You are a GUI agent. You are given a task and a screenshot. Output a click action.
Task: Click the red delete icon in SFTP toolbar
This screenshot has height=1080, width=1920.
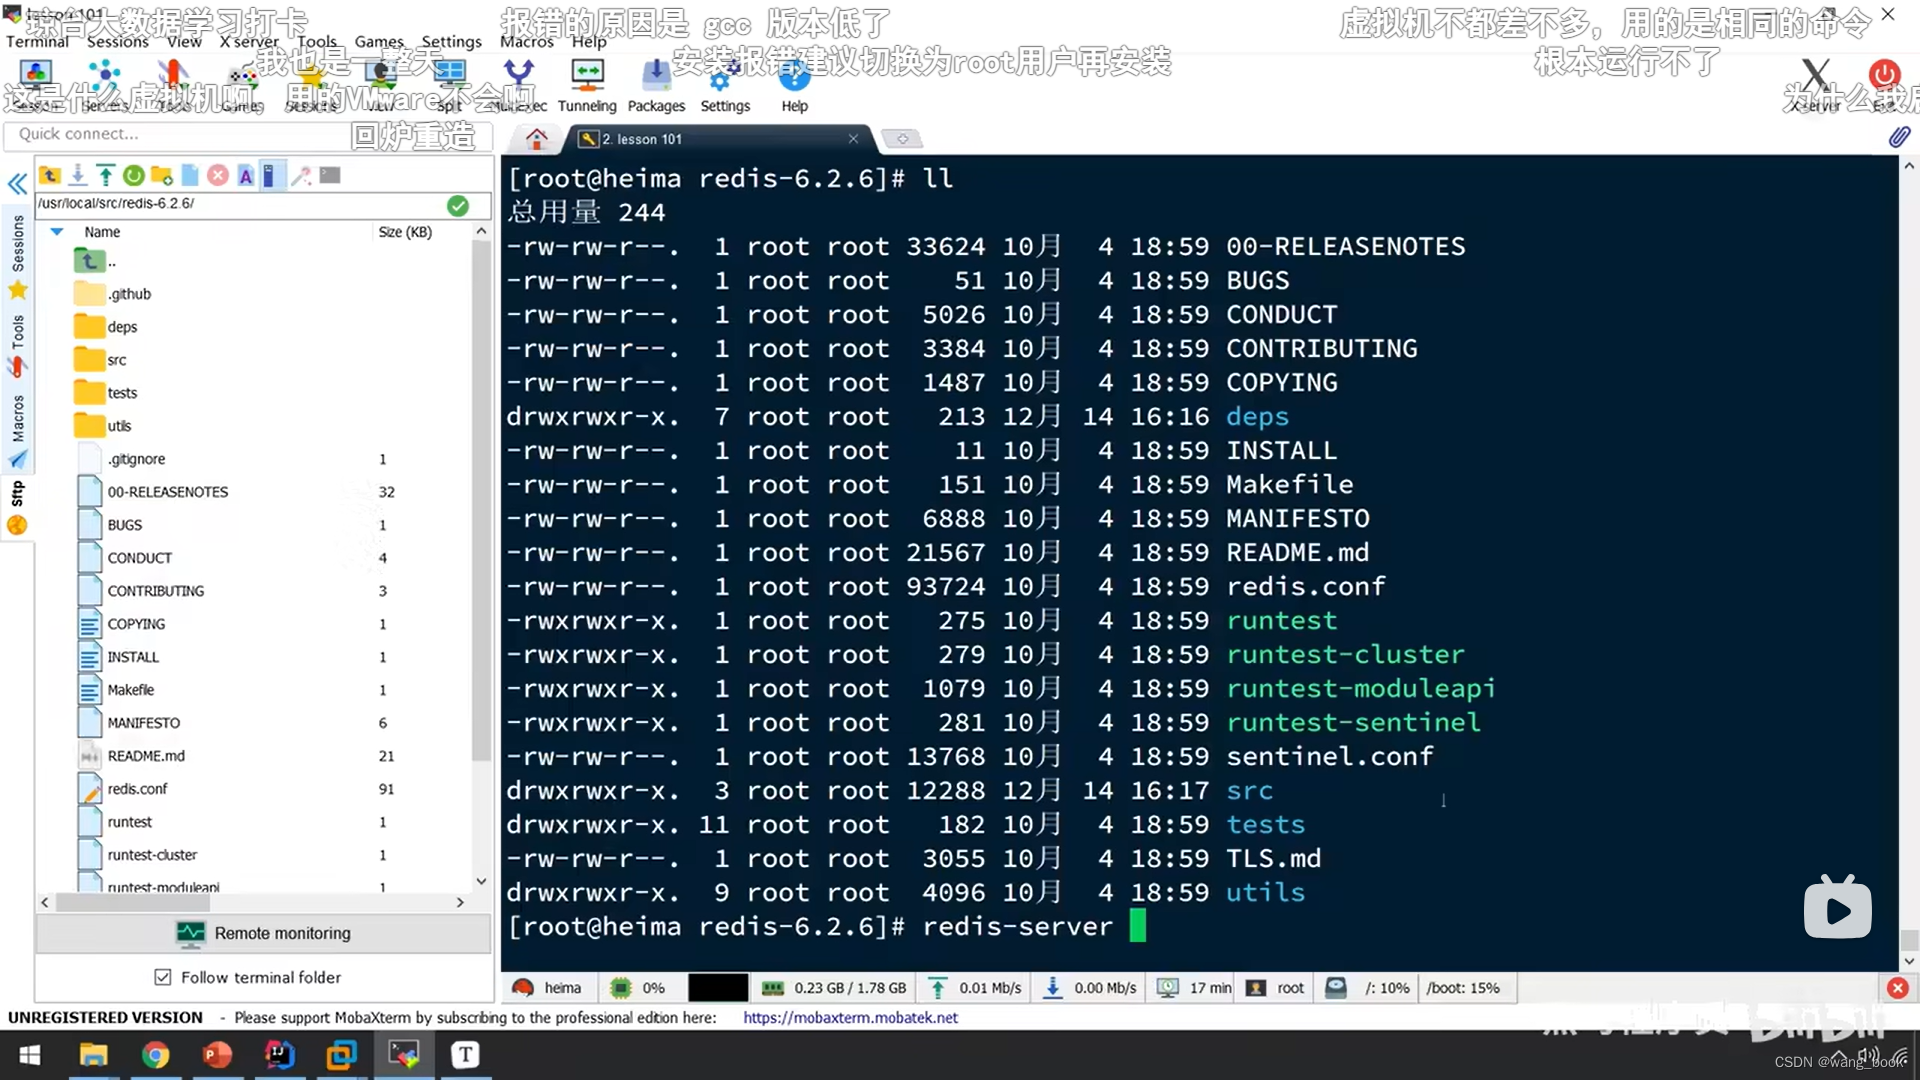[x=217, y=176]
